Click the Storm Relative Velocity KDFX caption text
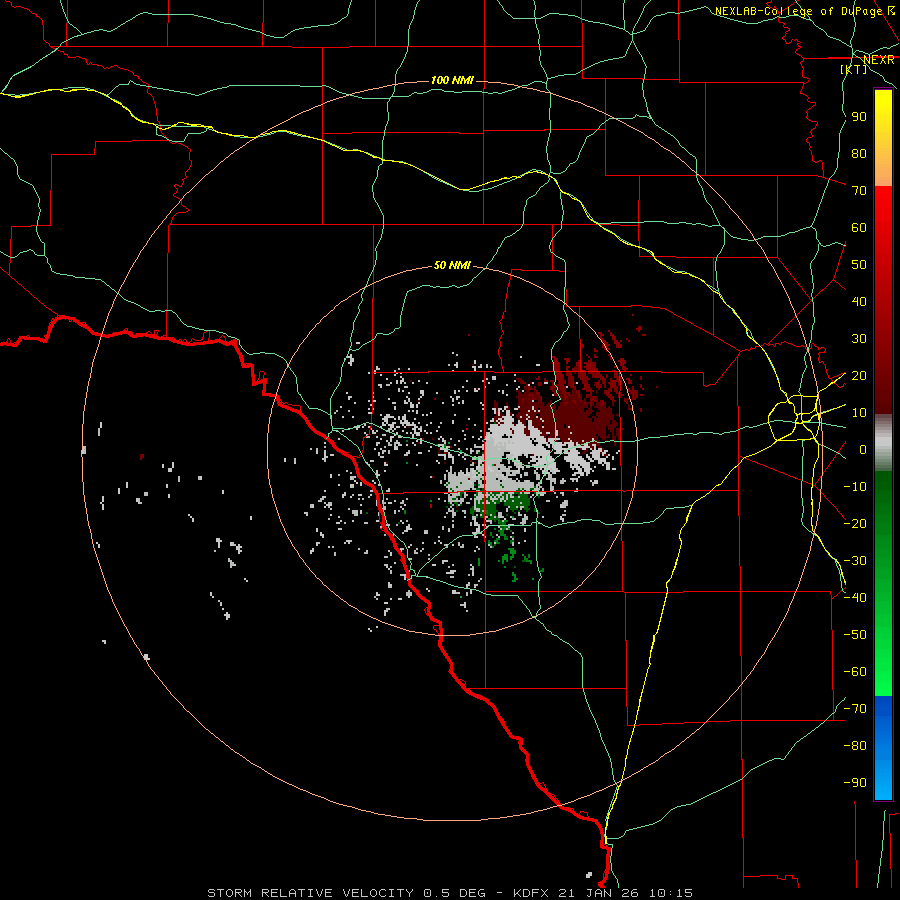Image resolution: width=900 pixels, height=900 pixels. 450,893
